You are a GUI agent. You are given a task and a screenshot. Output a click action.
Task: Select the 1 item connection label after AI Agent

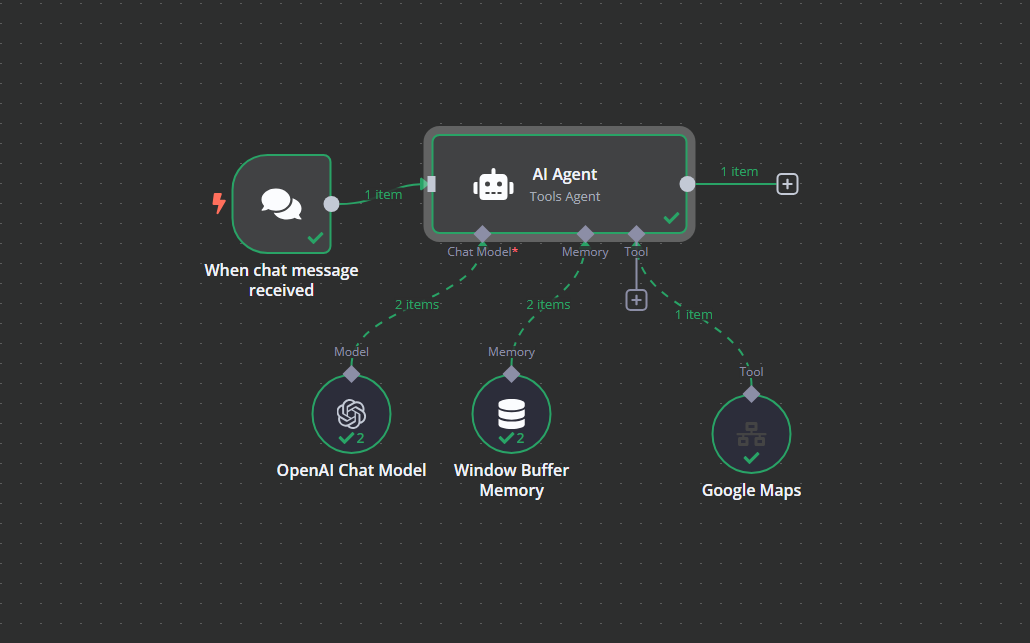tap(739, 171)
